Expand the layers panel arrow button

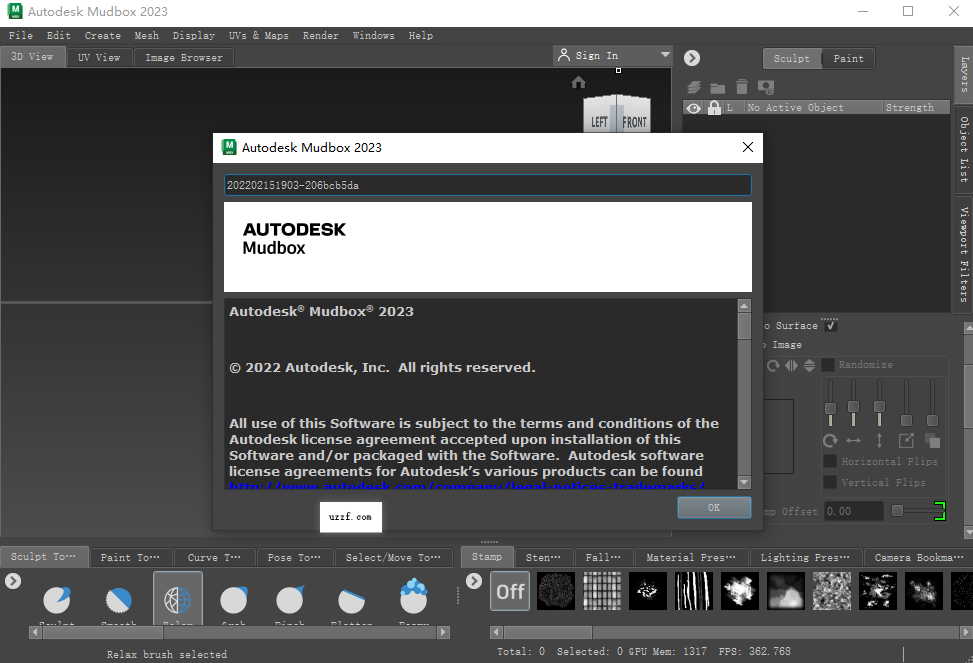[x=692, y=58]
